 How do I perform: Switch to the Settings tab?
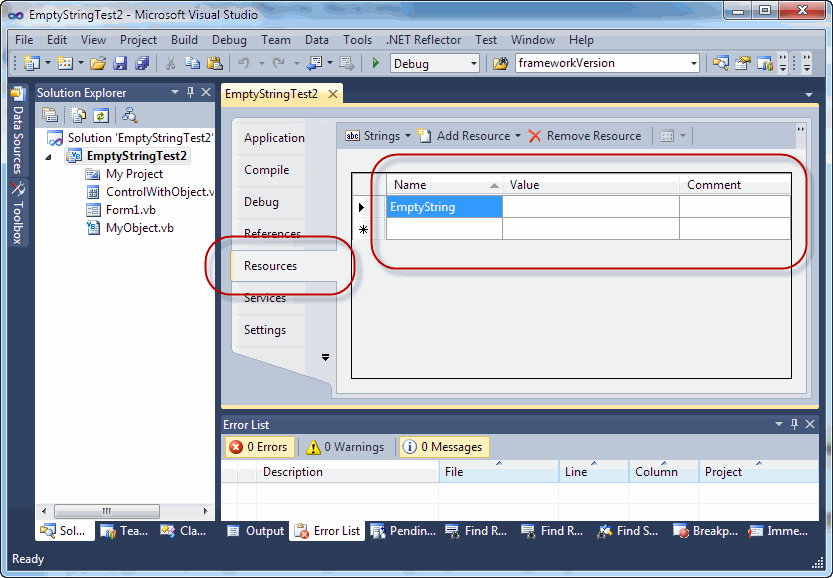(x=265, y=330)
